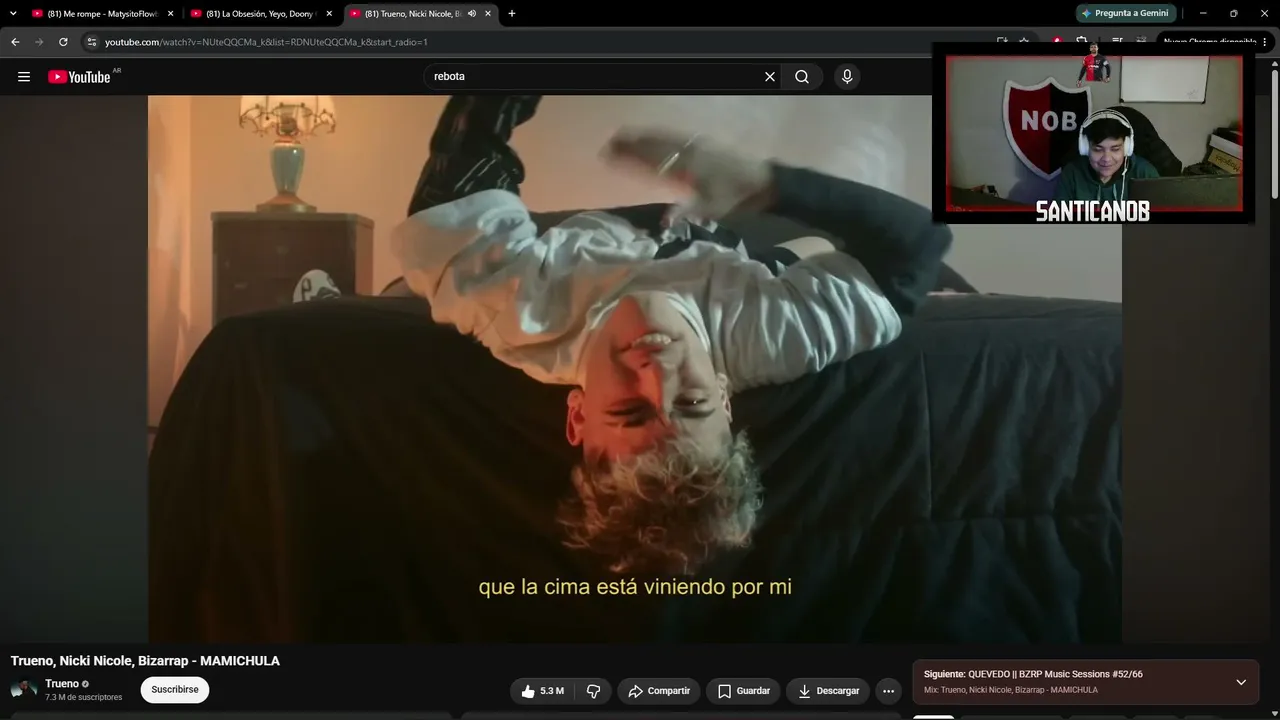Image resolution: width=1280 pixels, height=720 pixels.
Task: Click the Compartir share button
Action: click(x=659, y=691)
